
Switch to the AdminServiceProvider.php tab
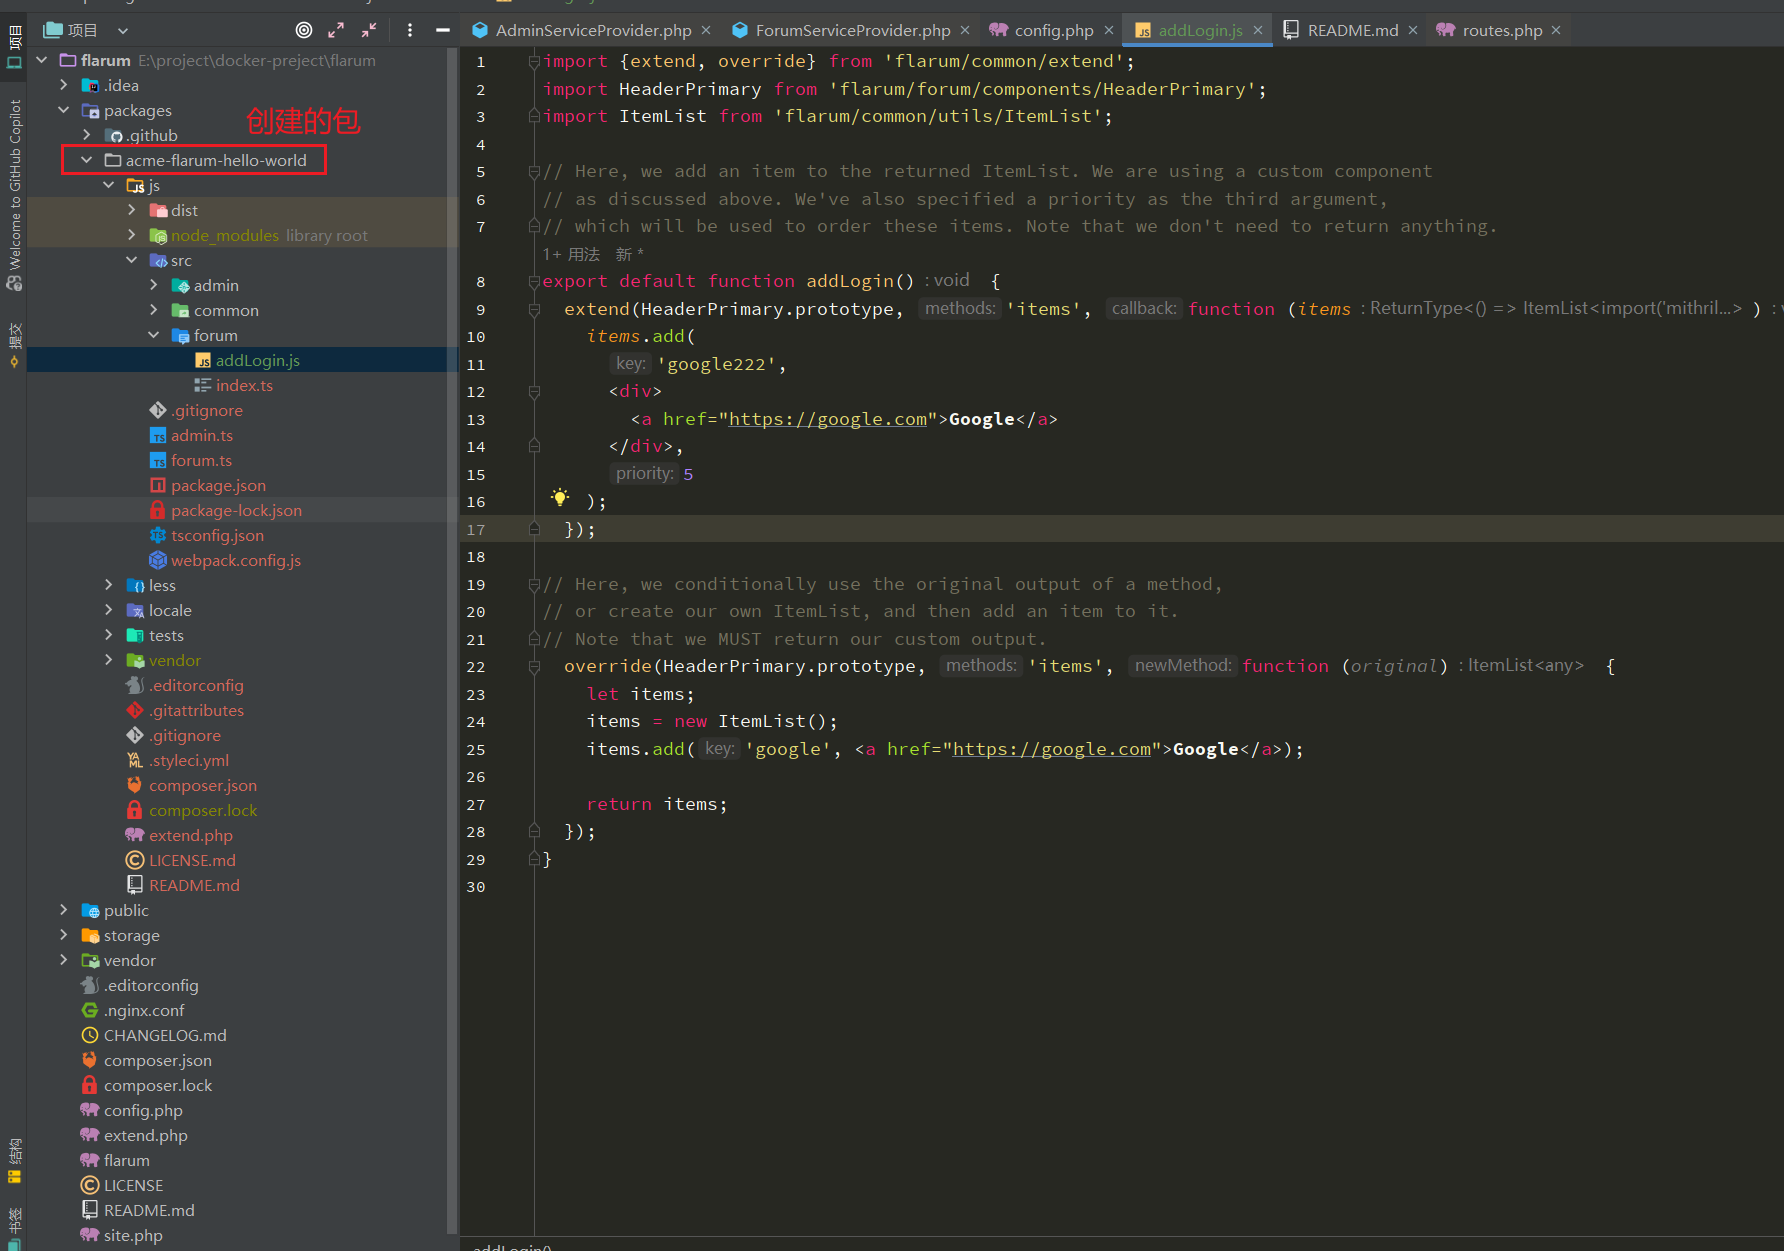(593, 30)
